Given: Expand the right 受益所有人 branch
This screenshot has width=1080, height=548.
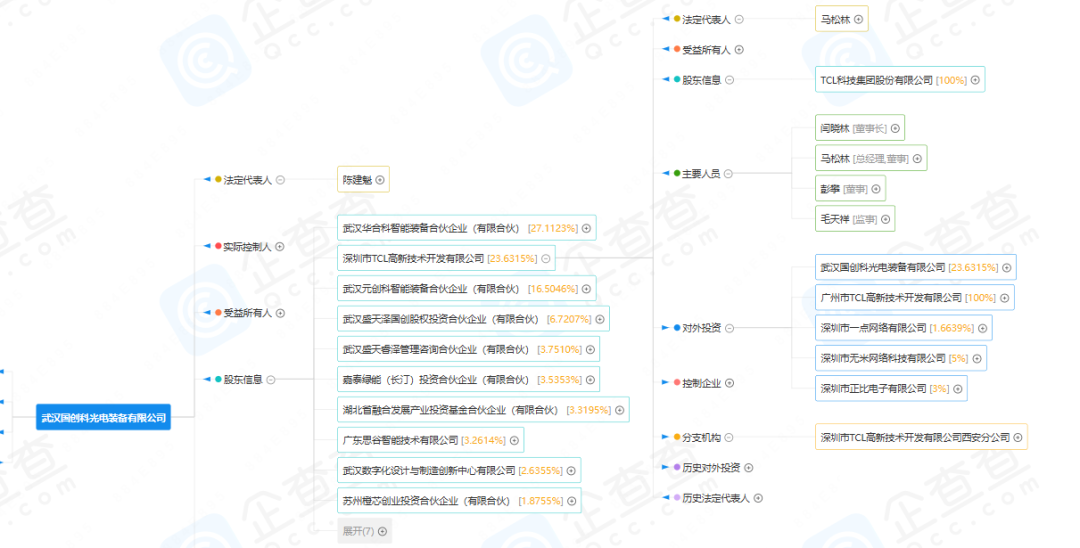Looking at the screenshot, I should [x=739, y=50].
